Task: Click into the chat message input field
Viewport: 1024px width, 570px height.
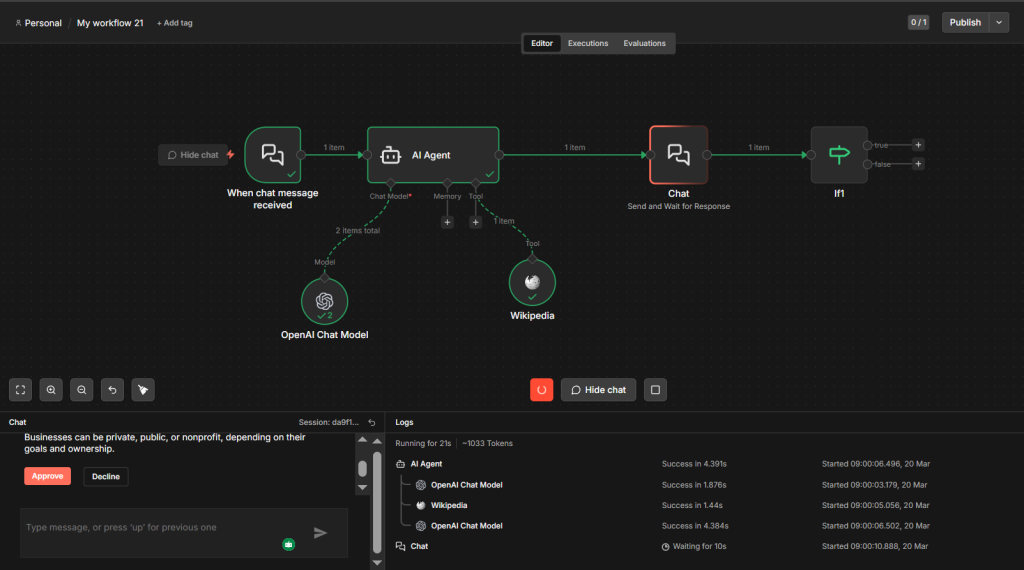Action: click(150, 527)
